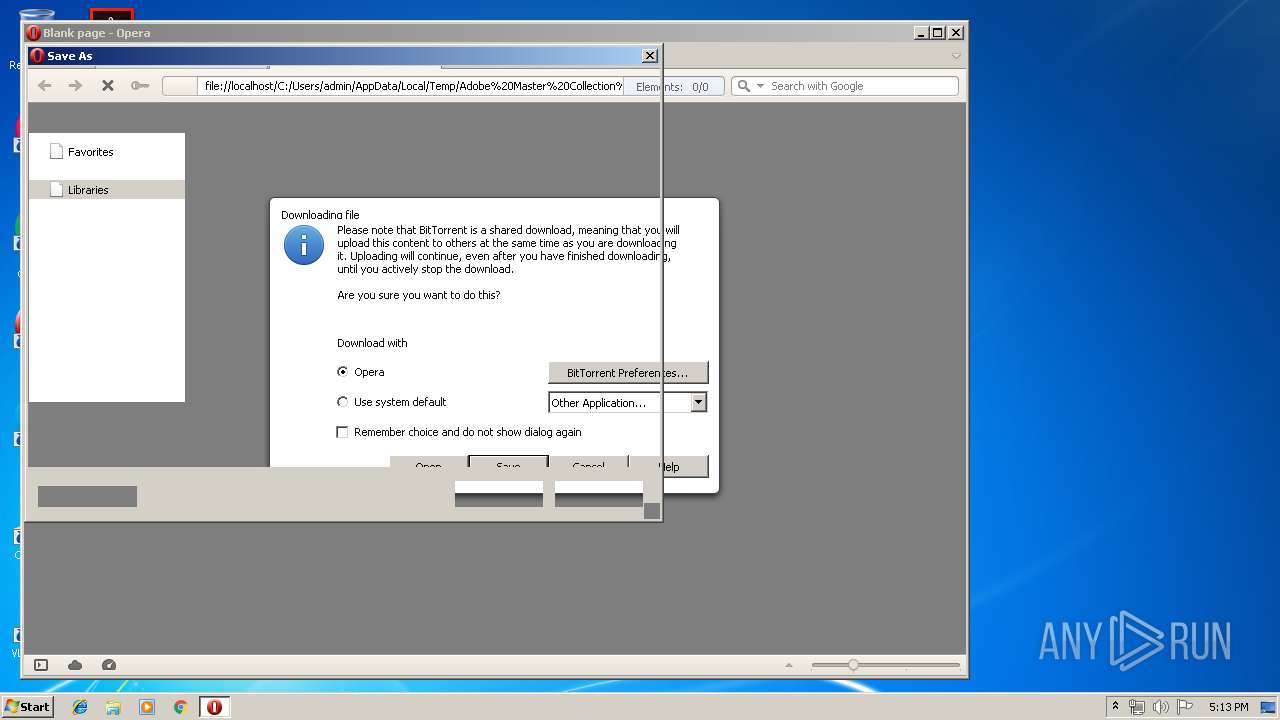This screenshot has width=1280, height=720.
Task: Launch Google Chrome from taskbar
Action: pyautogui.click(x=180, y=707)
